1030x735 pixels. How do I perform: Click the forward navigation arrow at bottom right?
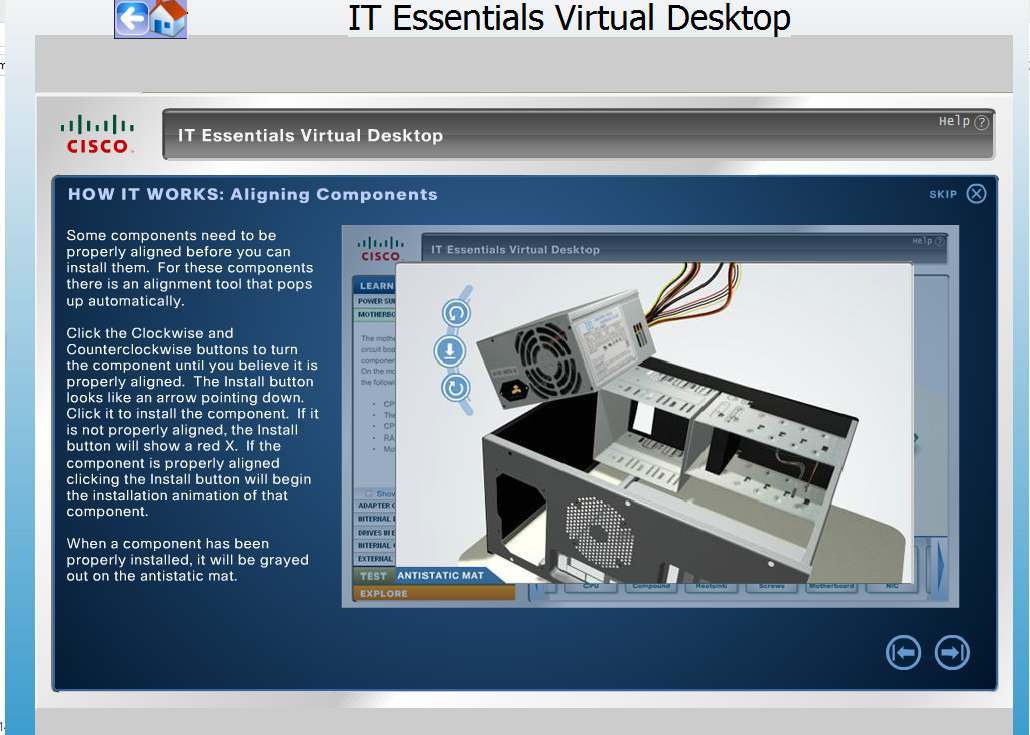click(x=951, y=652)
